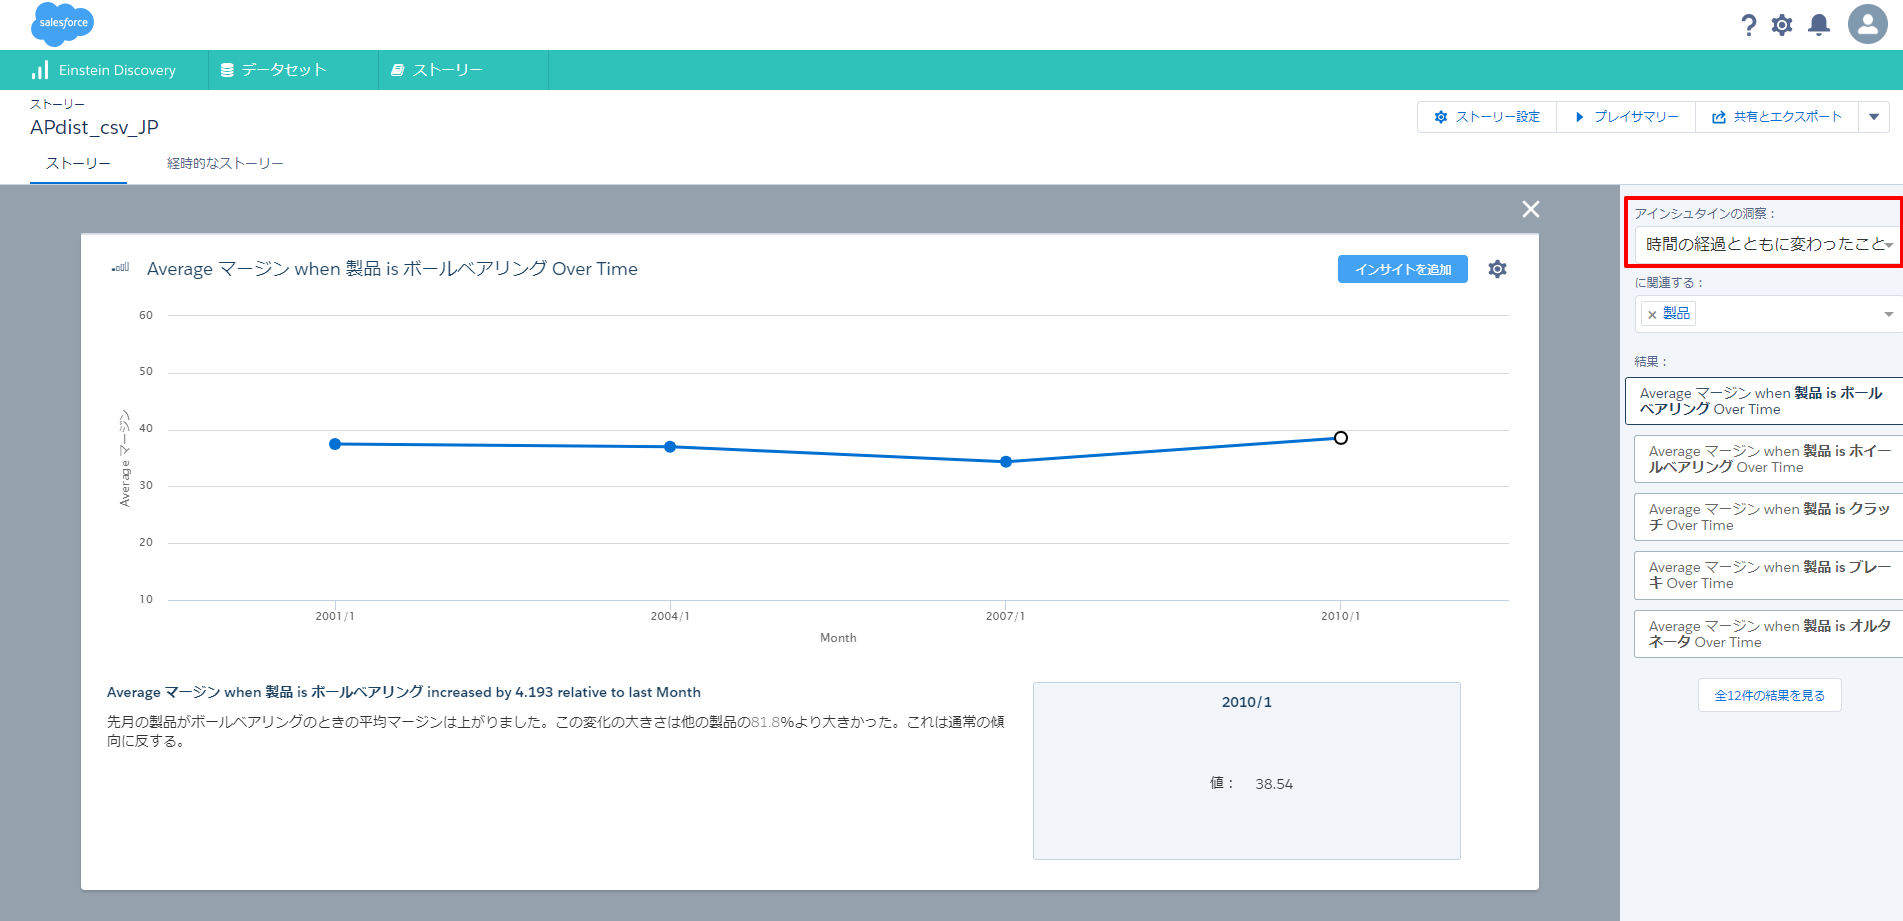Open the help question mark icon
The image size is (1903, 921).
click(x=1748, y=25)
